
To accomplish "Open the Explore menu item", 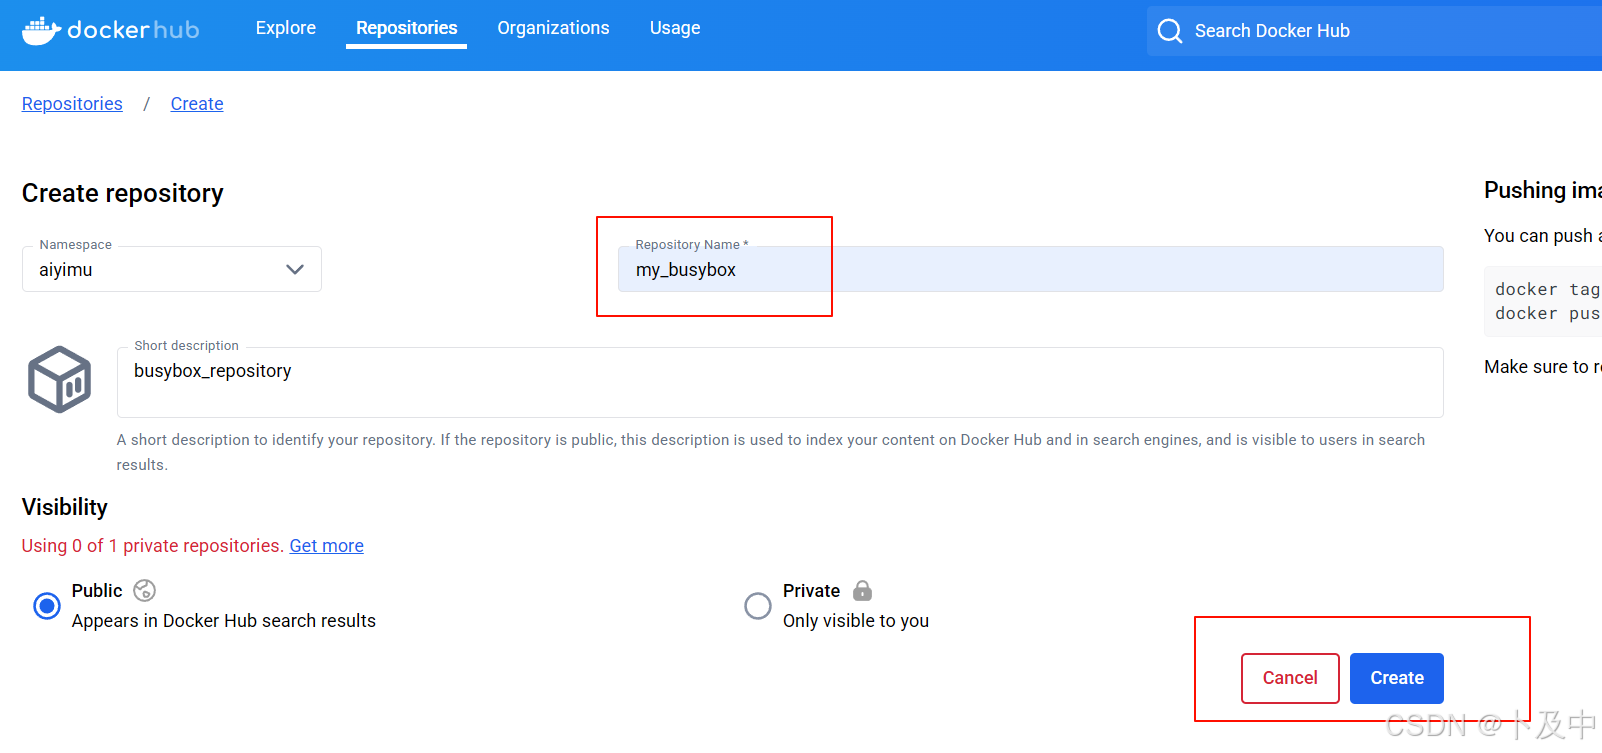I will point(286,28).
